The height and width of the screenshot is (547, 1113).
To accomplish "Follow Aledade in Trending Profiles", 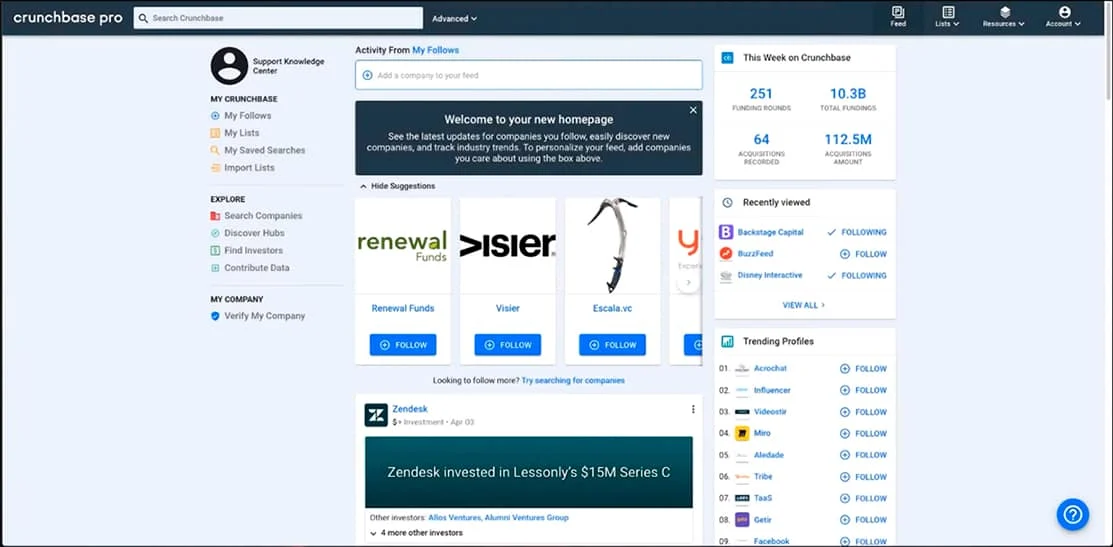I will 863,455.
